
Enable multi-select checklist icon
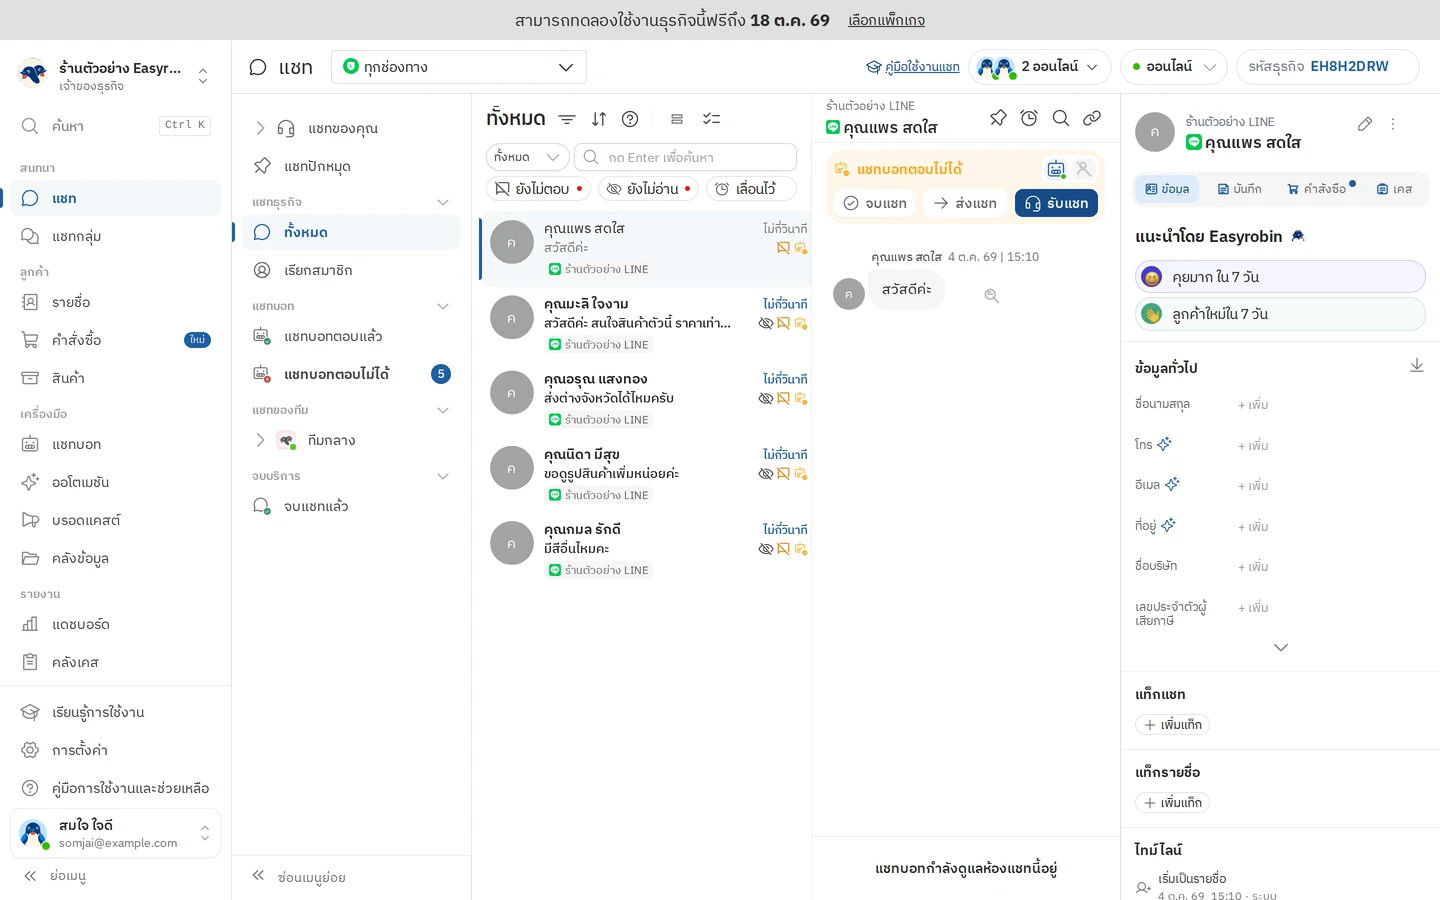pos(711,119)
